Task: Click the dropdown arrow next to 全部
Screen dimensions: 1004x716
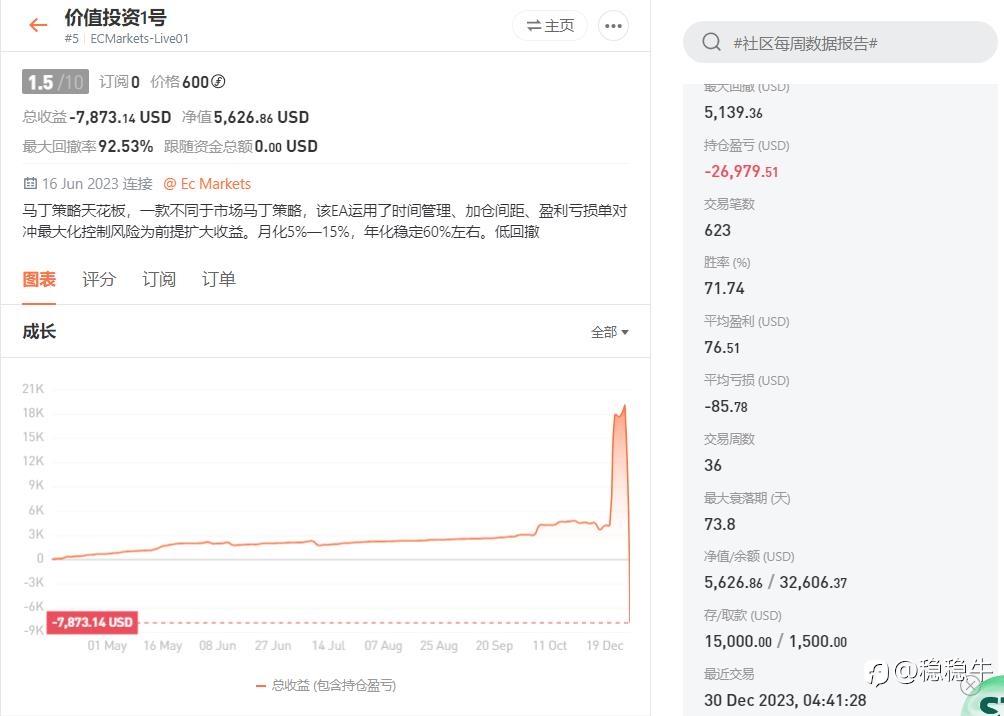Action: coord(625,332)
